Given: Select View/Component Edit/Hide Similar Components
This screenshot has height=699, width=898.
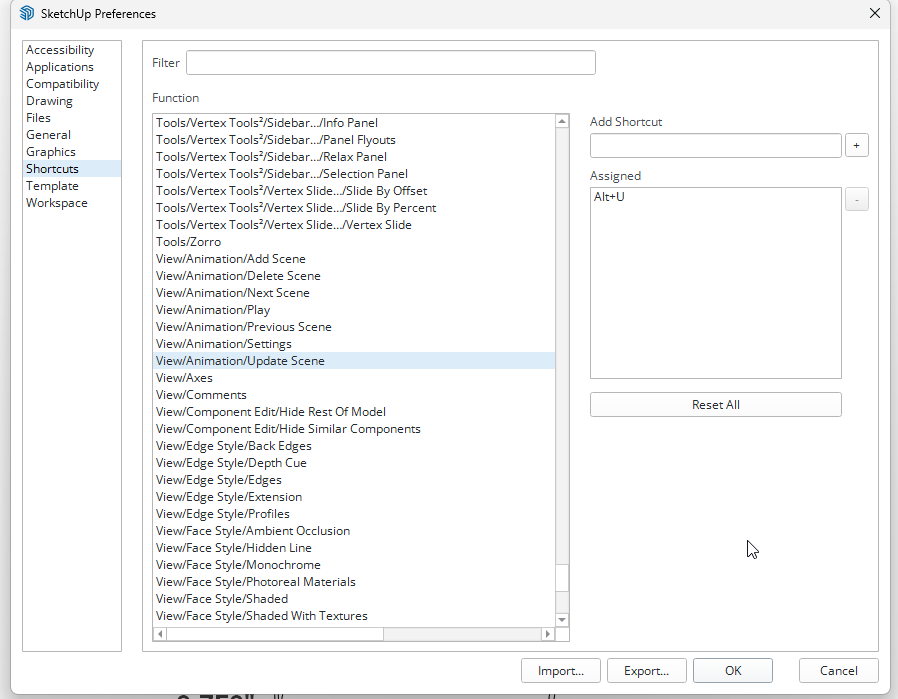Looking at the screenshot, I should pos(355,429).
